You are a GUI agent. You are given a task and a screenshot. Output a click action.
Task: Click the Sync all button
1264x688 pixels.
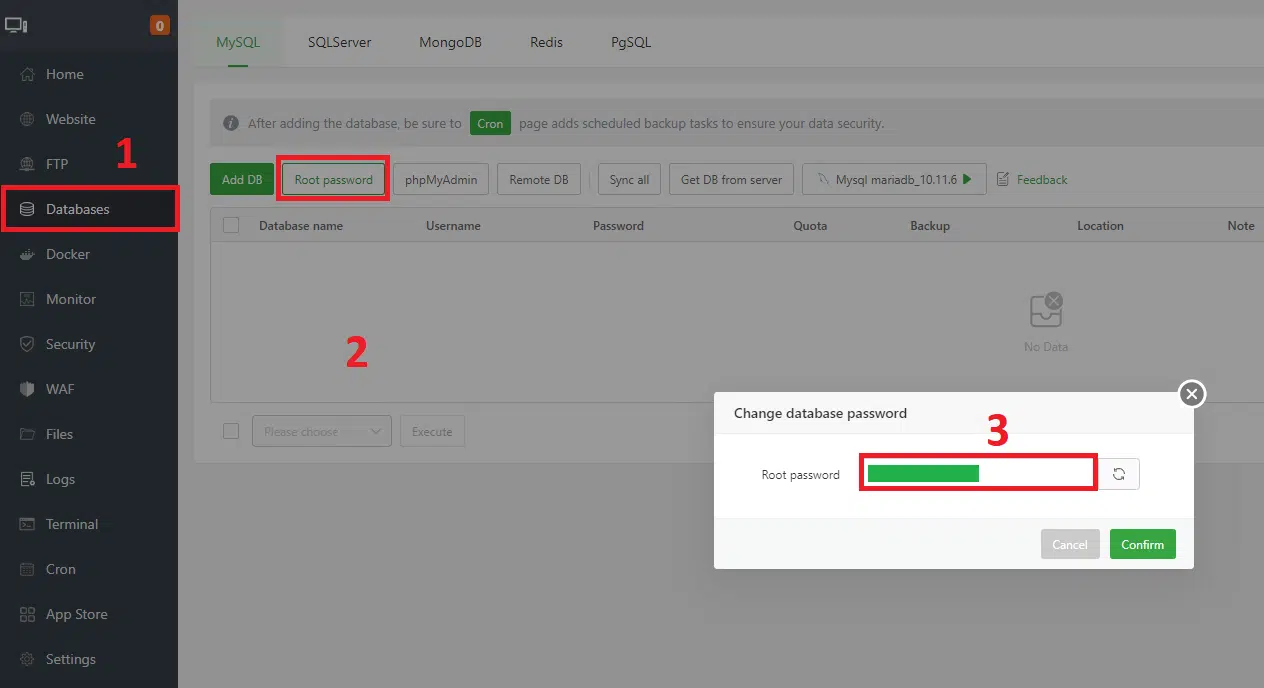point(629,179)
